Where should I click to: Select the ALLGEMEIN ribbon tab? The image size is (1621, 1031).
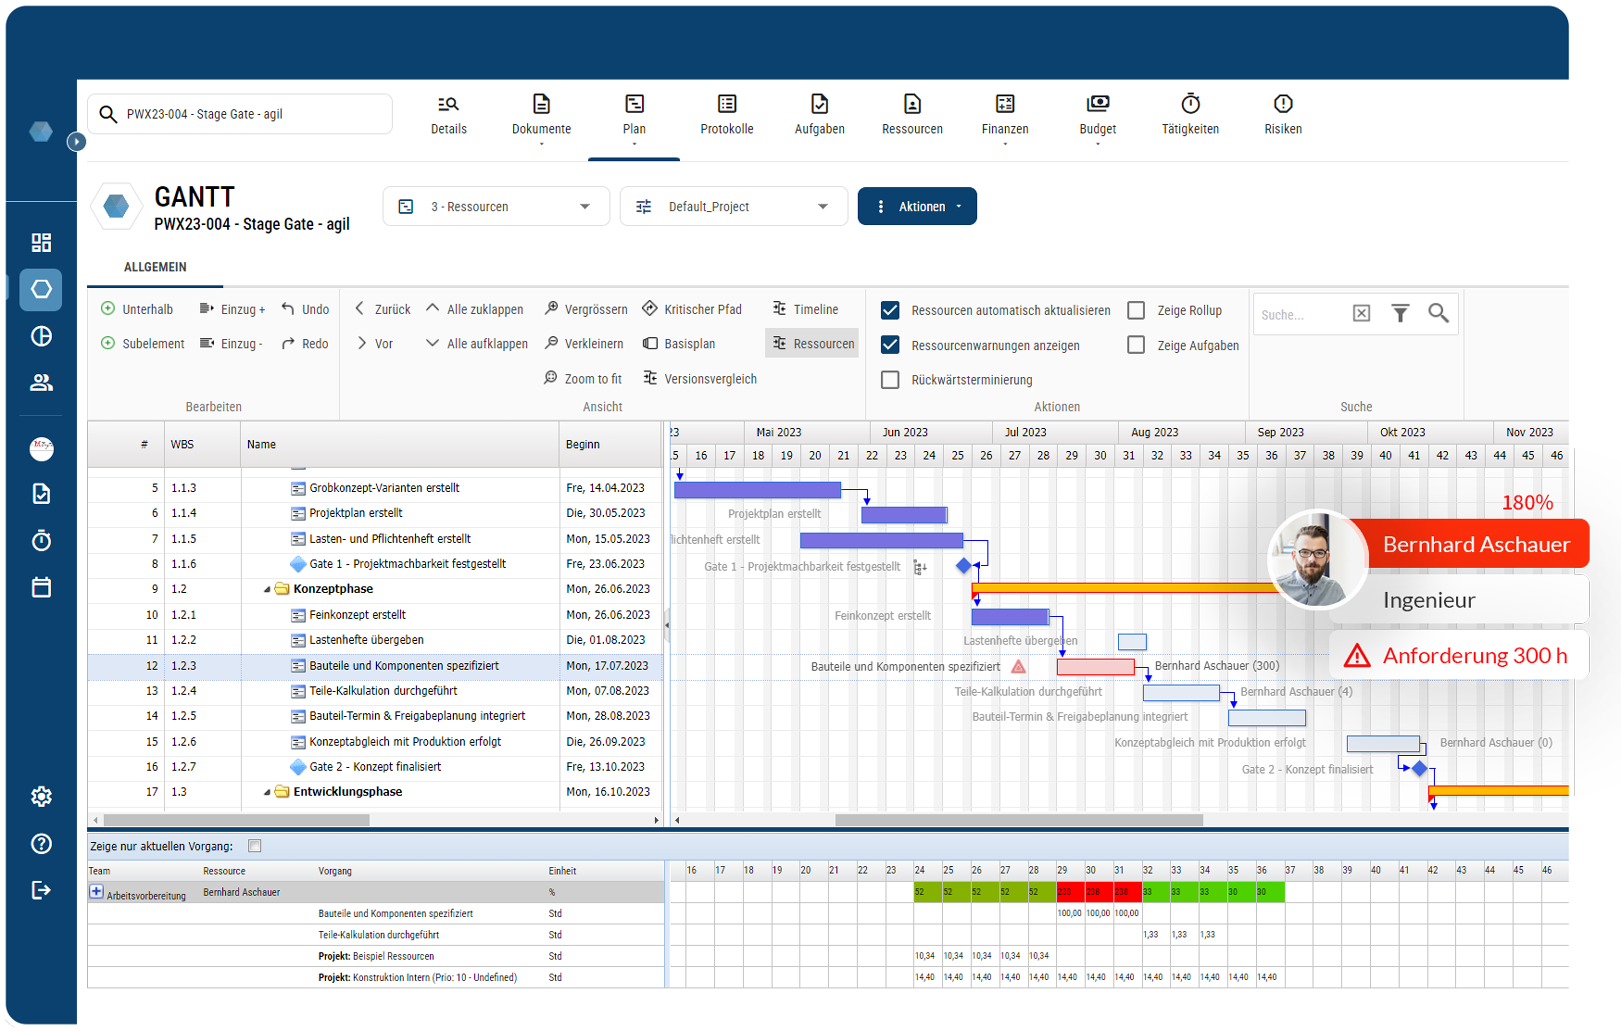coord(155,267)
